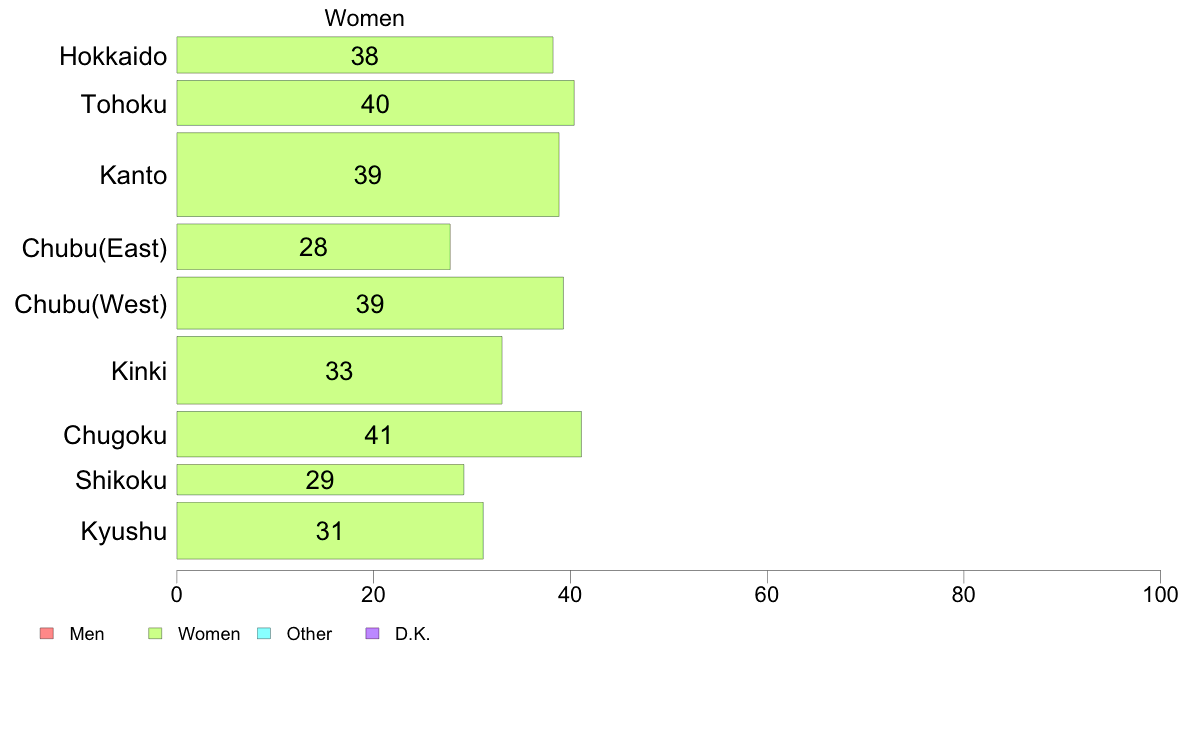
Task: Select the Kinki bar showing 33
Action: tap(339, 370)
